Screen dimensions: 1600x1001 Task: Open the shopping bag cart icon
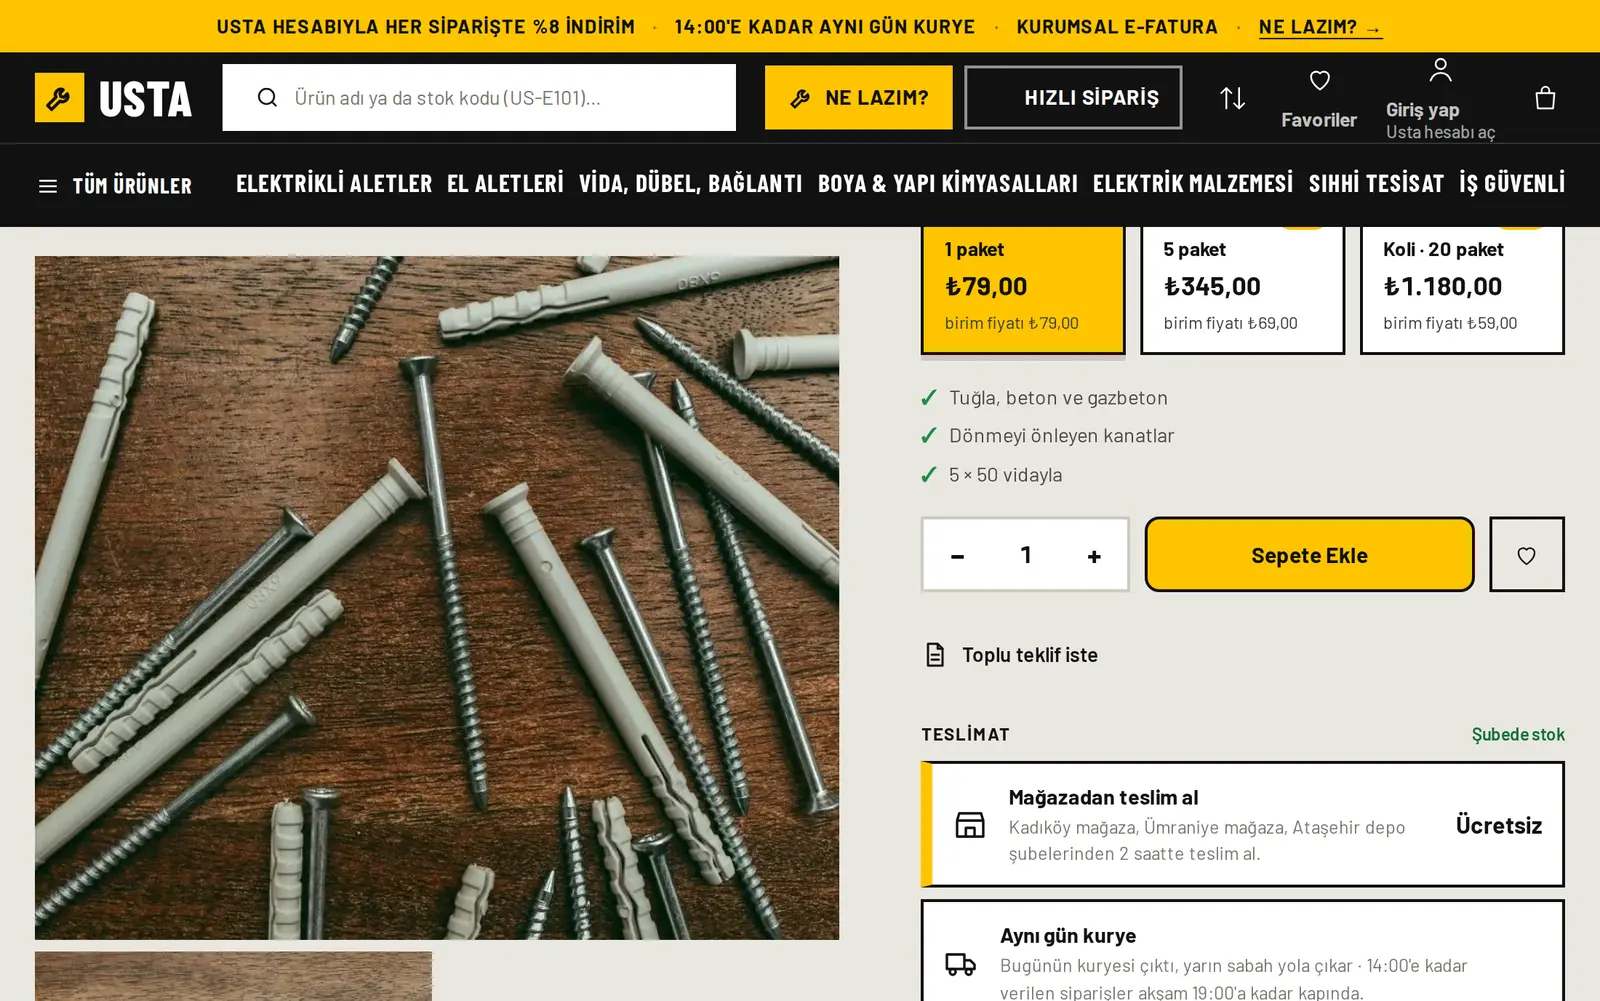coord(1545,98)
